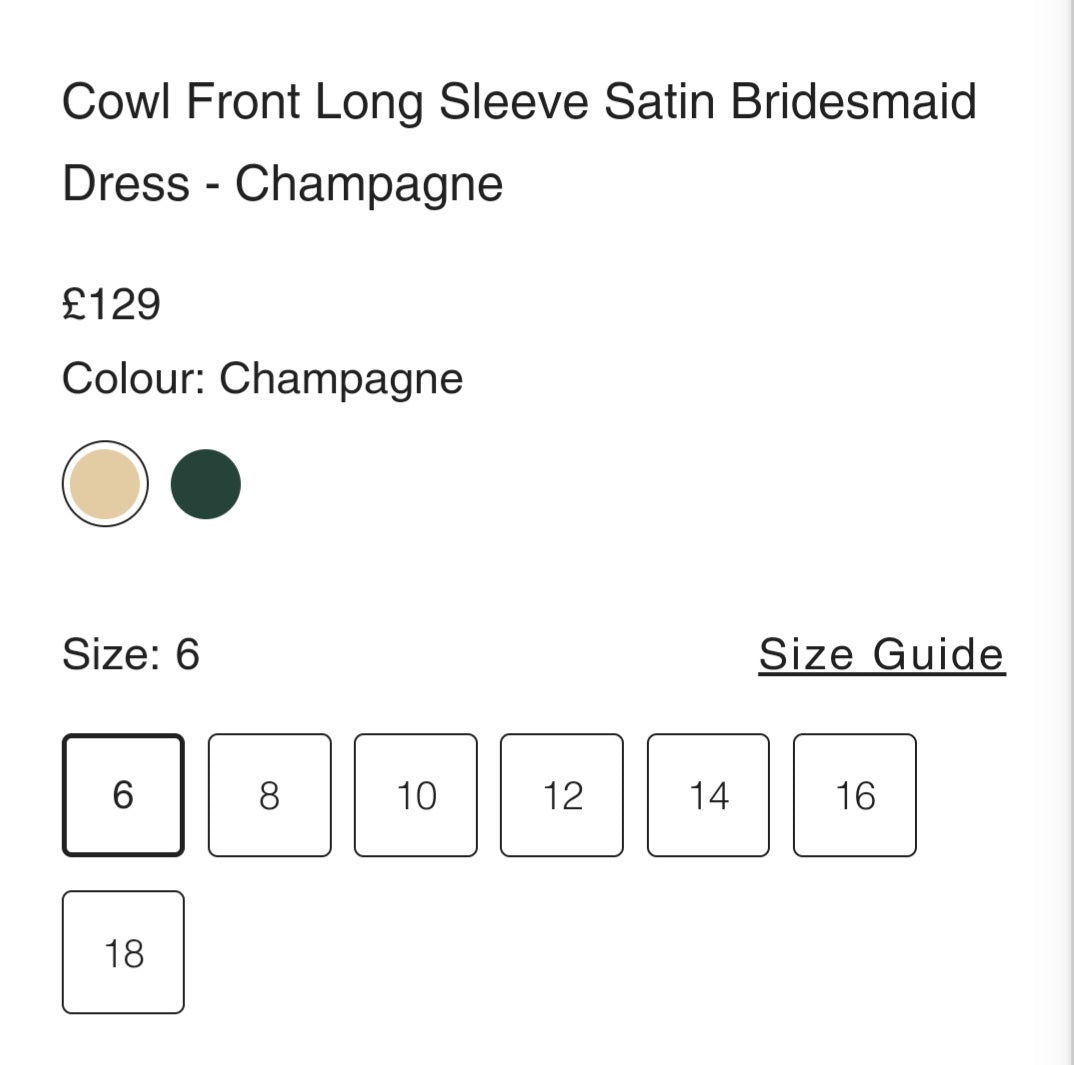Select the Champagne colour swatch
1074x1065 pixels.
(x=105, y=484)
